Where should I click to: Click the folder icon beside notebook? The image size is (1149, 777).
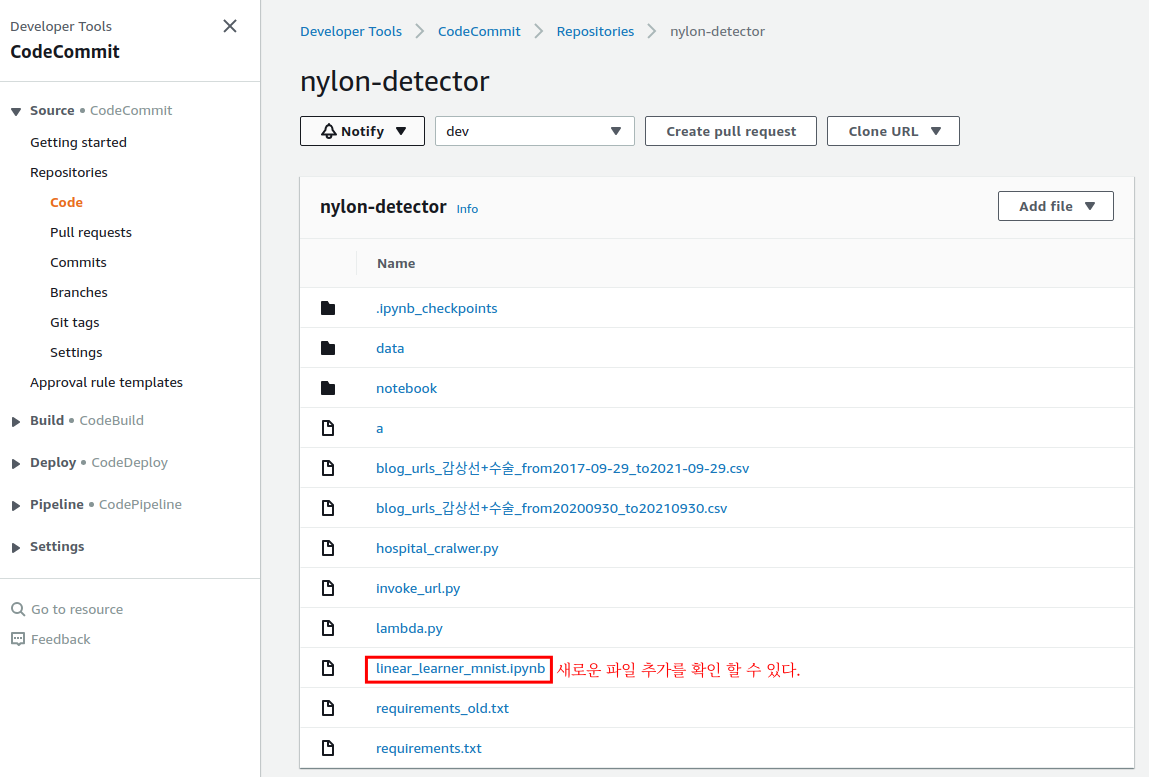(328, 388)
